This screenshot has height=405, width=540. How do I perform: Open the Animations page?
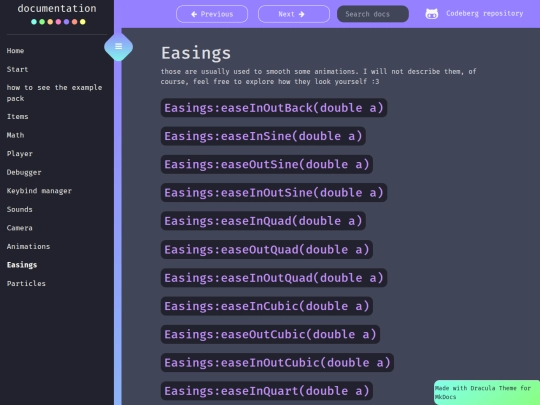(x=28, y=247)
